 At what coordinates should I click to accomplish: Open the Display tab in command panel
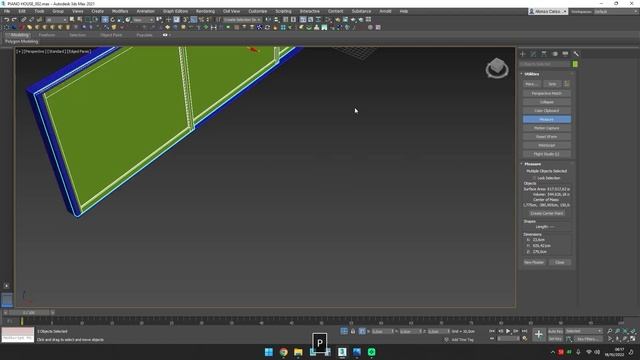[565, 54]
